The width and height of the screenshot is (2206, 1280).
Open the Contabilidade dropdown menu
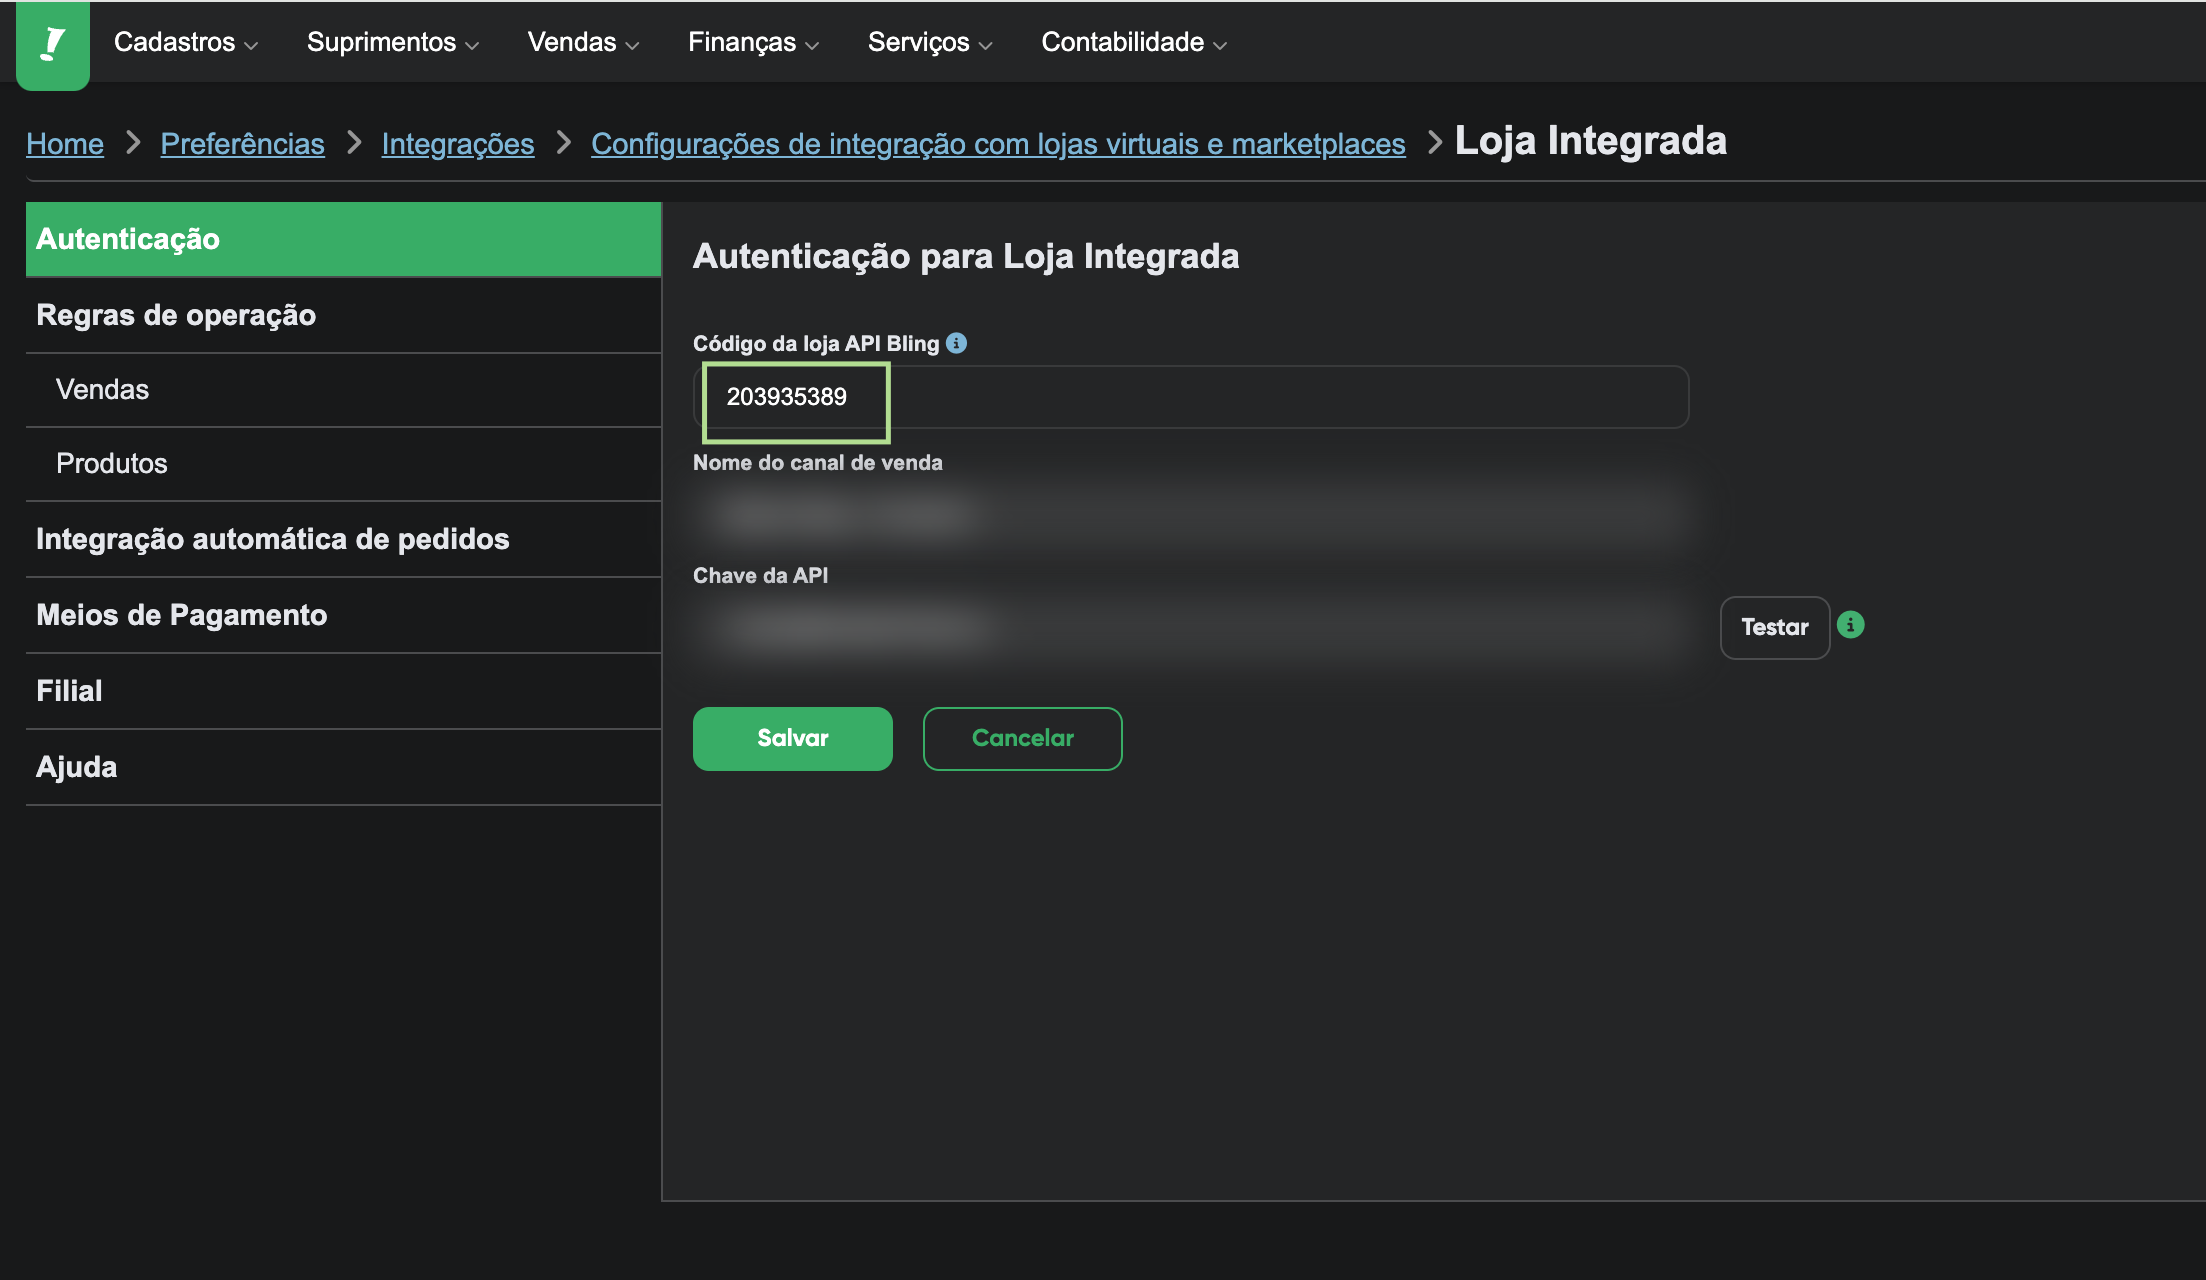(1134, 42)
